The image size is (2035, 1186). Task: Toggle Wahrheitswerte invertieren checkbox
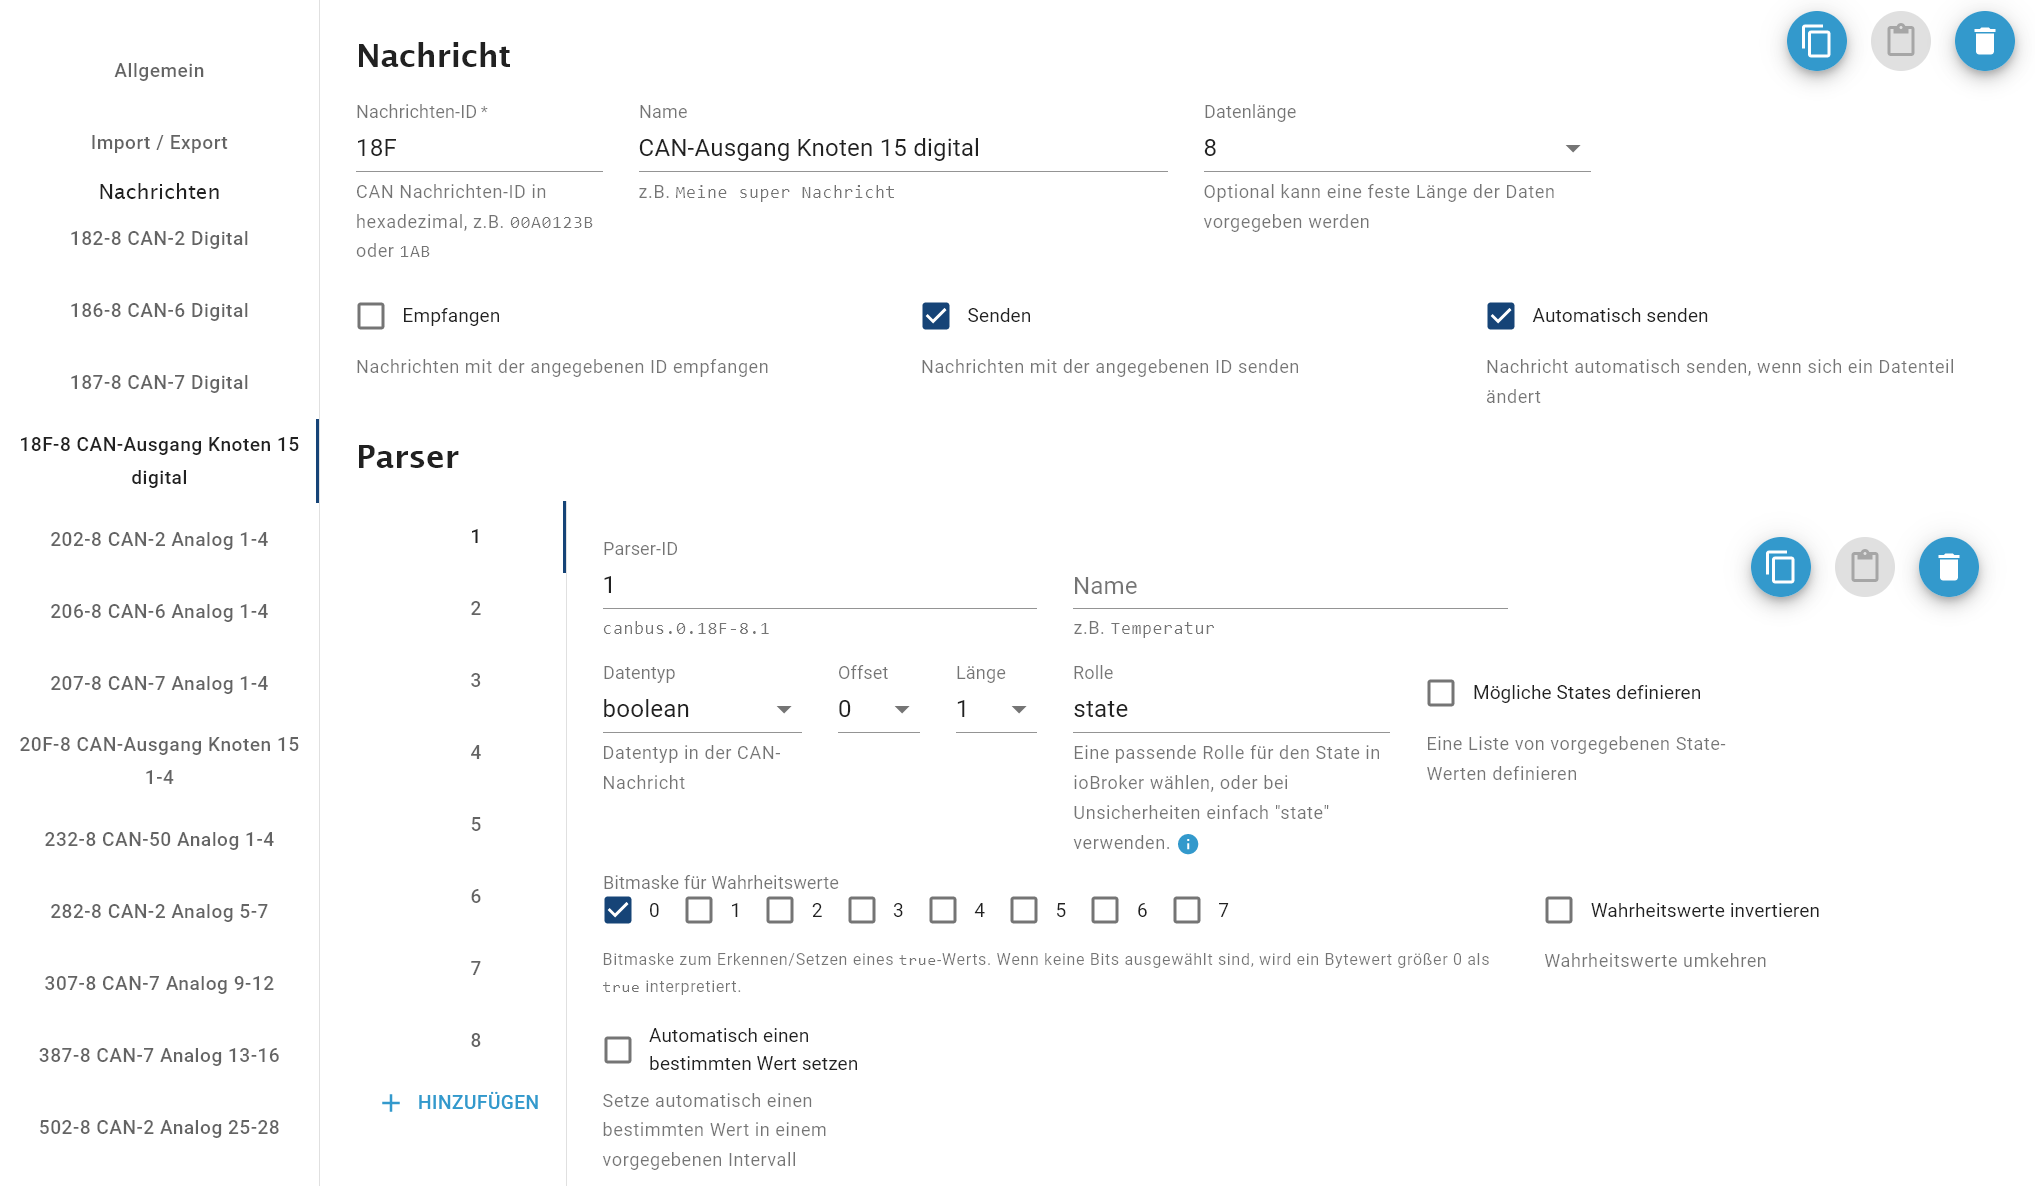(1559, 910)
